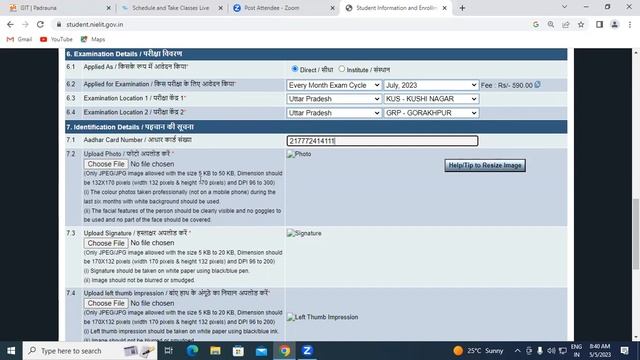Click the Left Thumb Impression image placeholder
The image size is (640, 360).
(x=322, y=317)
